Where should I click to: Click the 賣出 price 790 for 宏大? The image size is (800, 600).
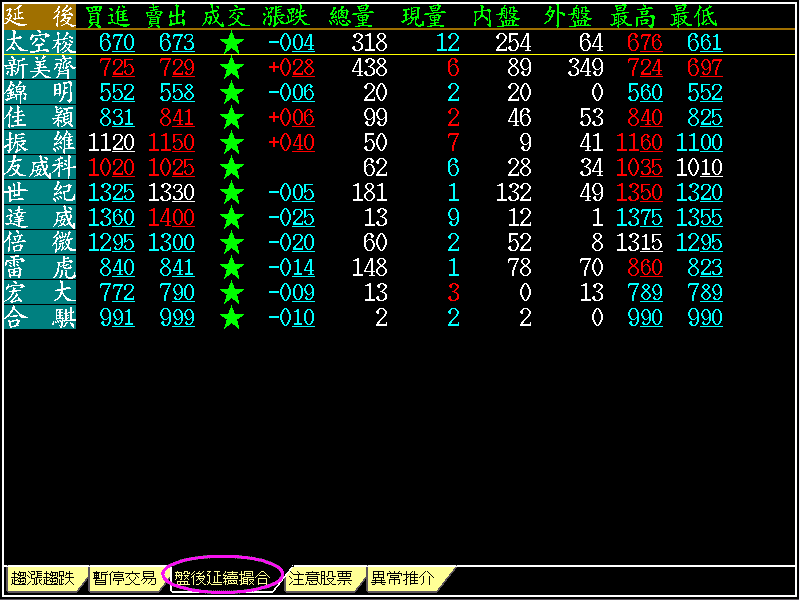click(x=177, y=293)
